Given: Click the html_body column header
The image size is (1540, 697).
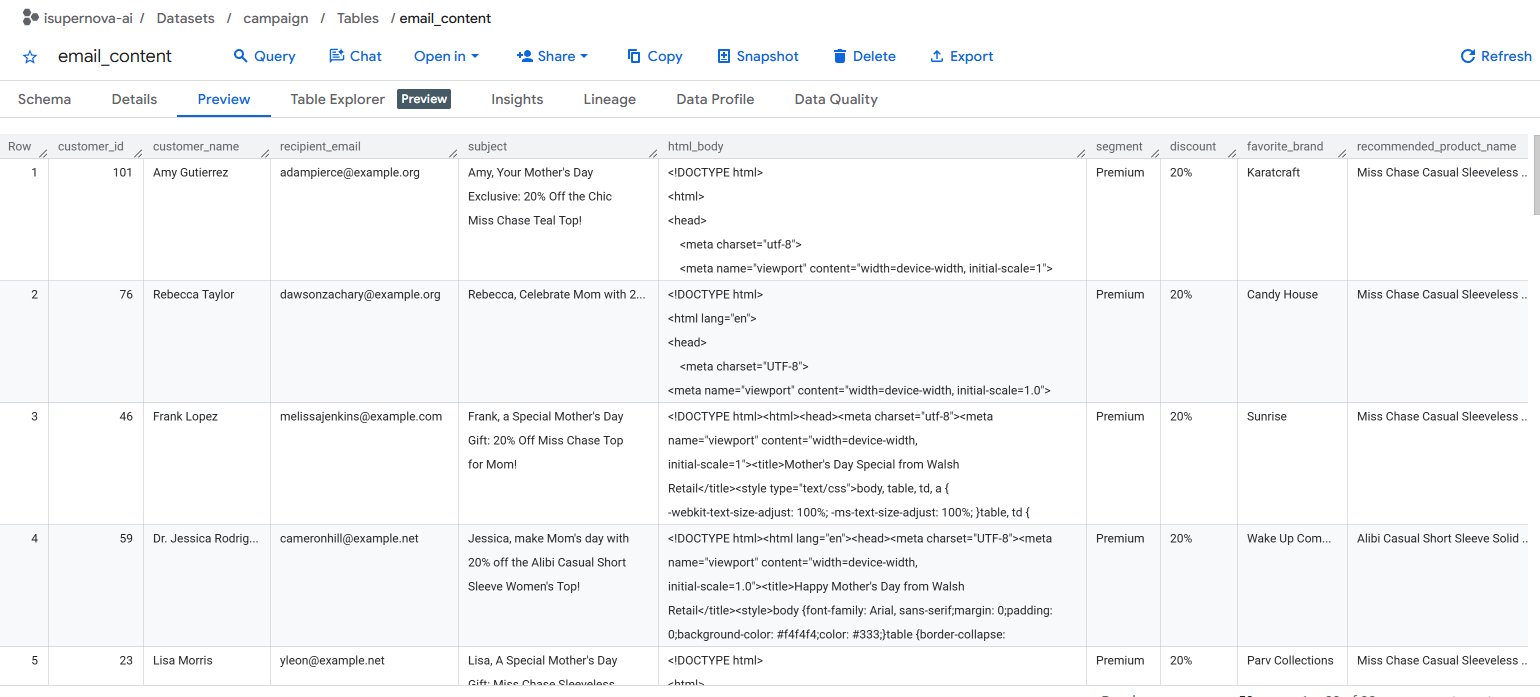Looking at the screenshot, I should click(x=696, y=146).
